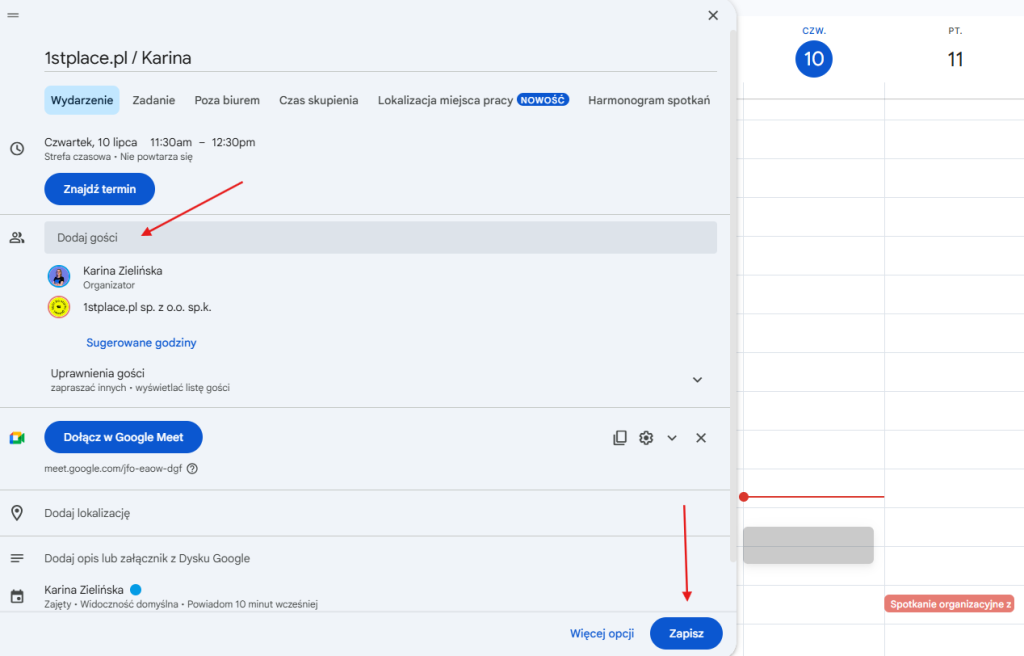Click the Uprawnienia gości label
This screenshot has height=656, width=1024.
97,373
